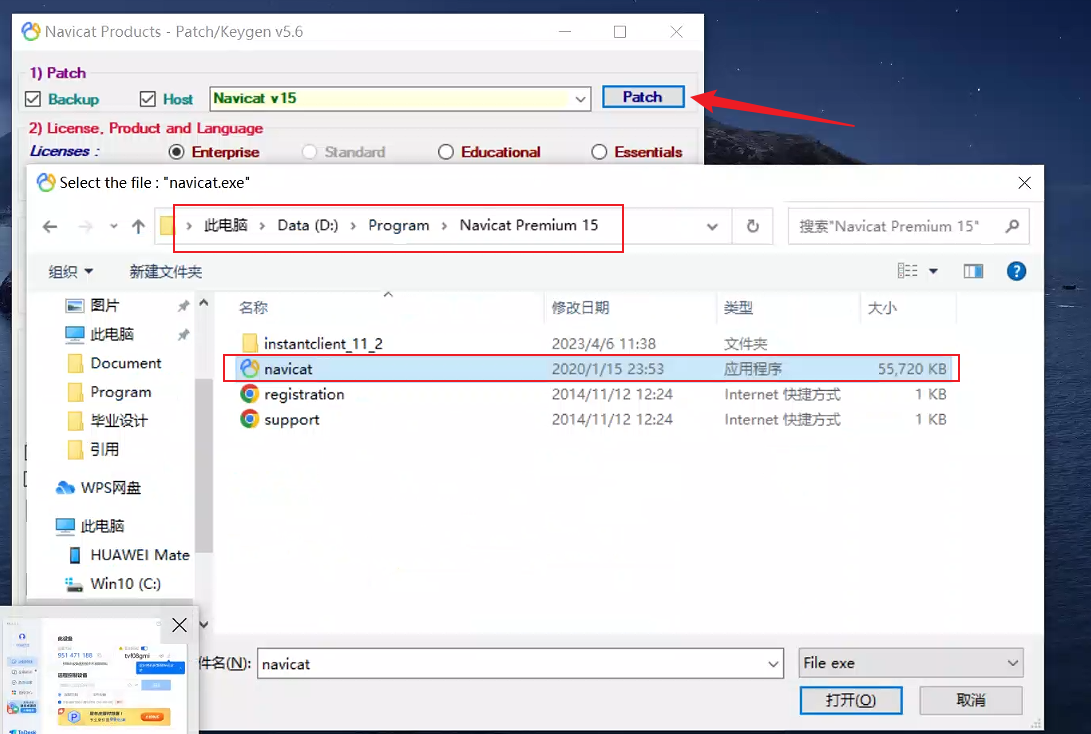The image size is (1091, 734).
Task: Click 此电脑 in the address breadcrumb
Action: coord(225,225)
